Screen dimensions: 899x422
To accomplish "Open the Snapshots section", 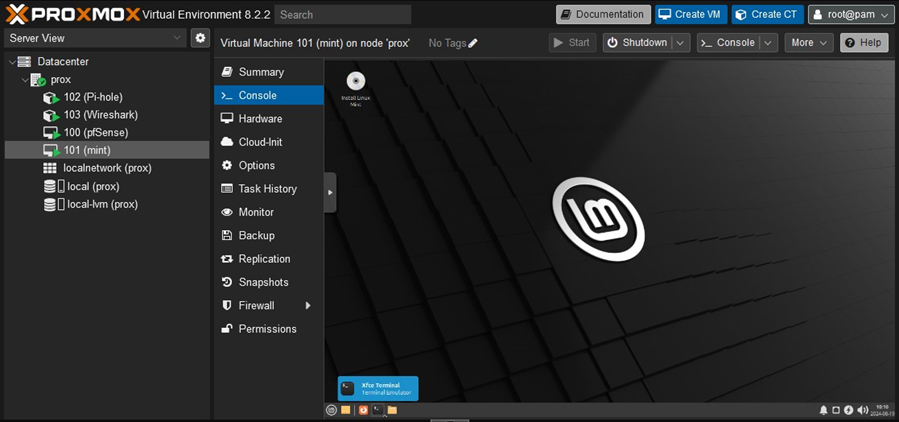I will pyautogui.click(x=263, y=282).
